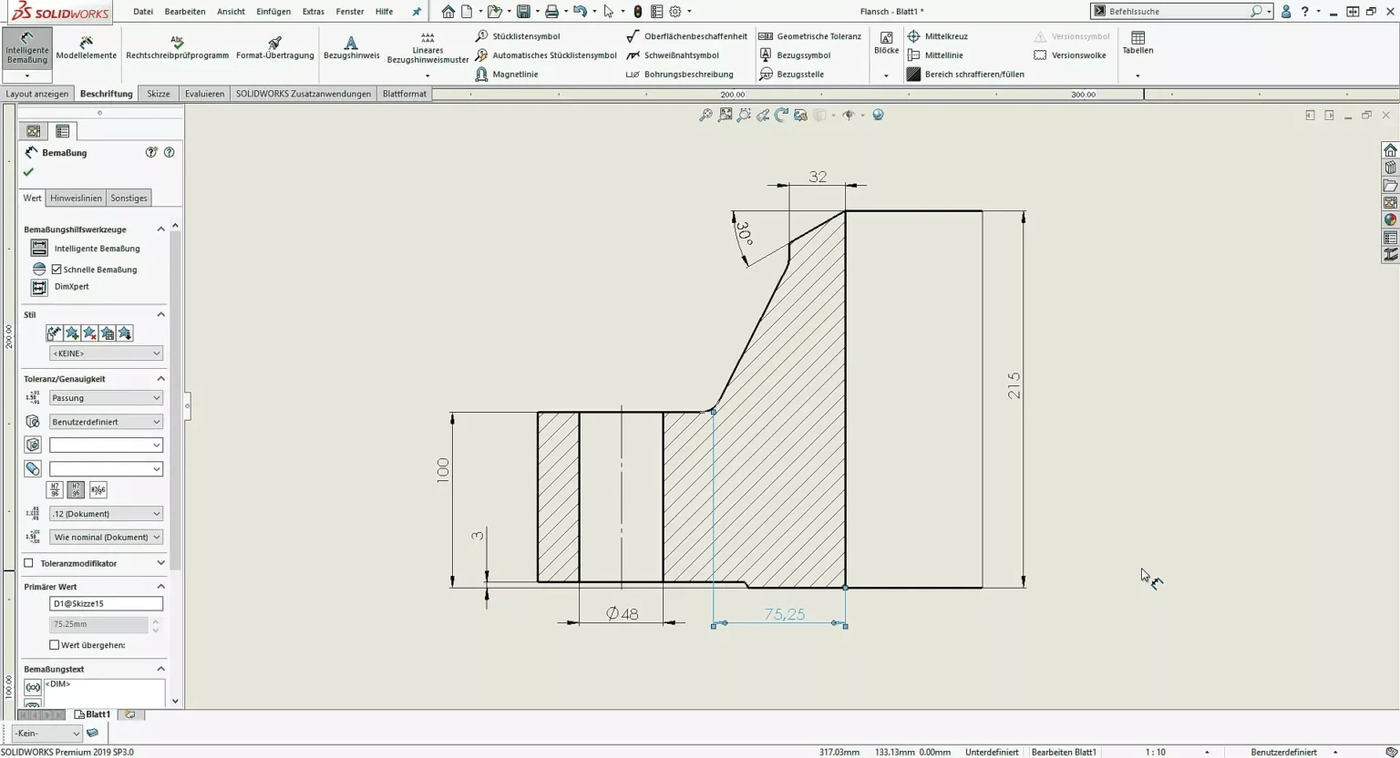Check the Wert übergehen option
Image resolution: width=1400 pixels, height=758 pixels.
[55, 644]
